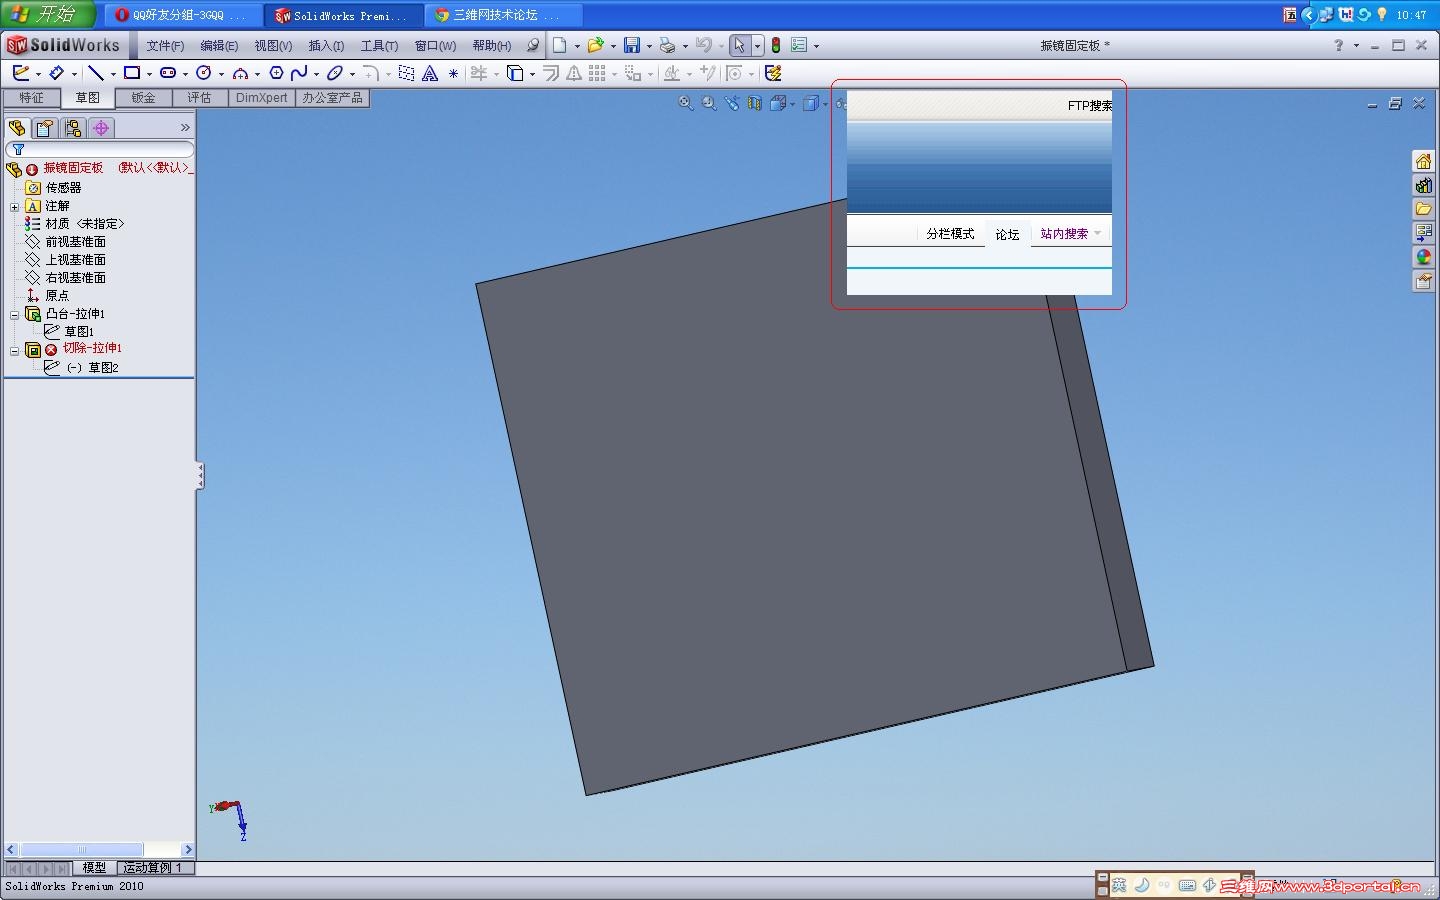This screenshot has height=900, width=1440.
Task: Click the Convert Entities cube icon
Action: pyautogui.click(x=515, y=73)
